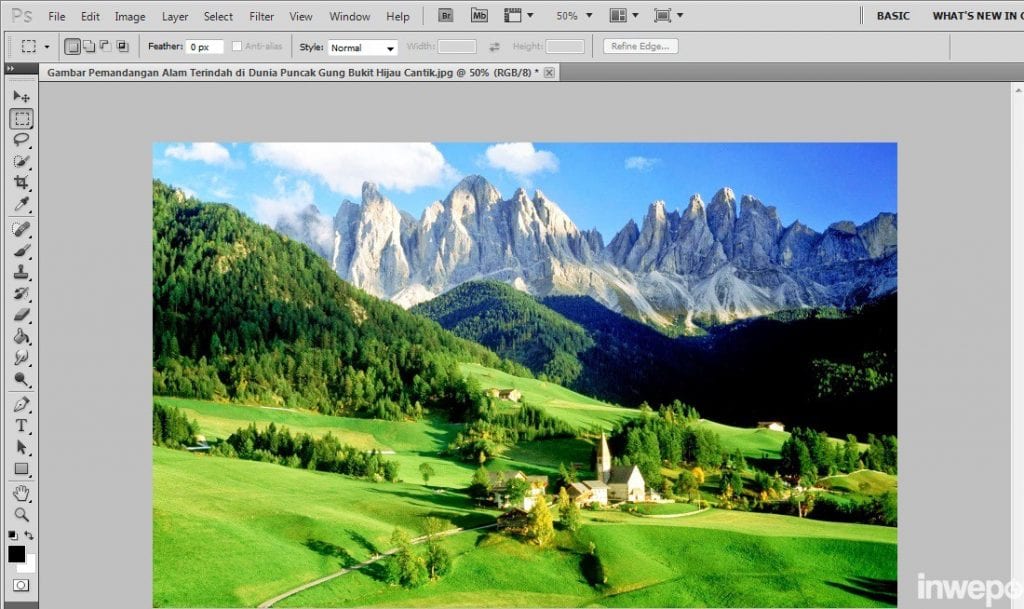This screenshot has height=609, width=1024.
Task: Open the File menu
Action: pos(57,16)
